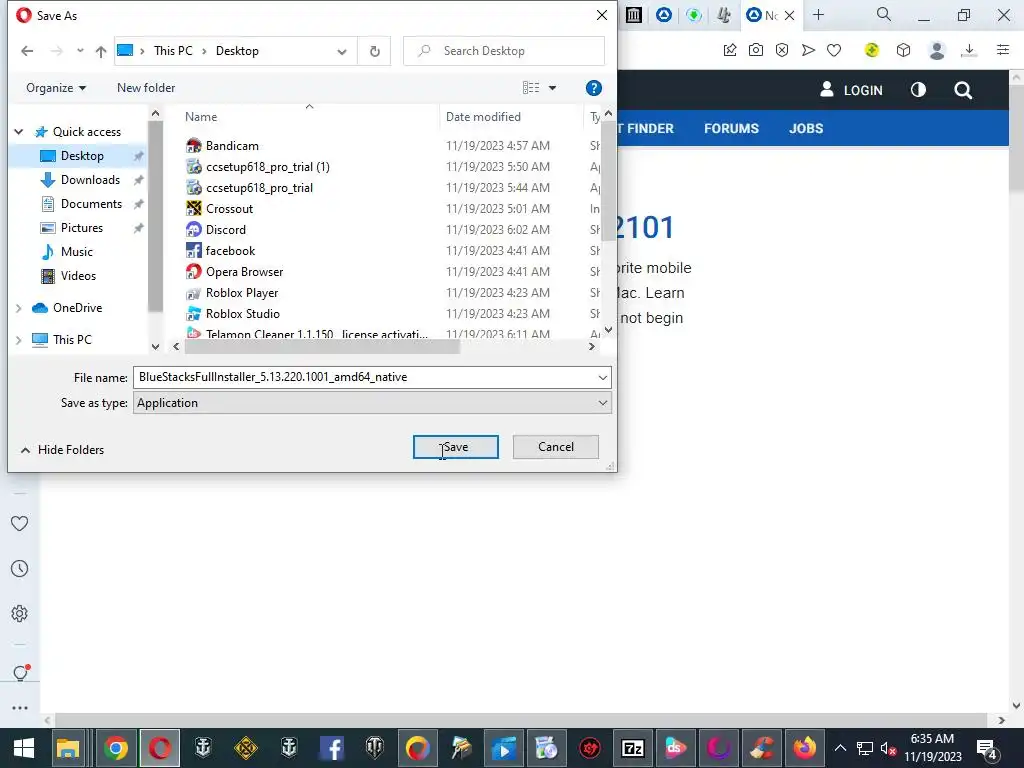This screenshot has width=1024, height=768.
Task: Cancel the Save As dialog
Action: [556, 447]
